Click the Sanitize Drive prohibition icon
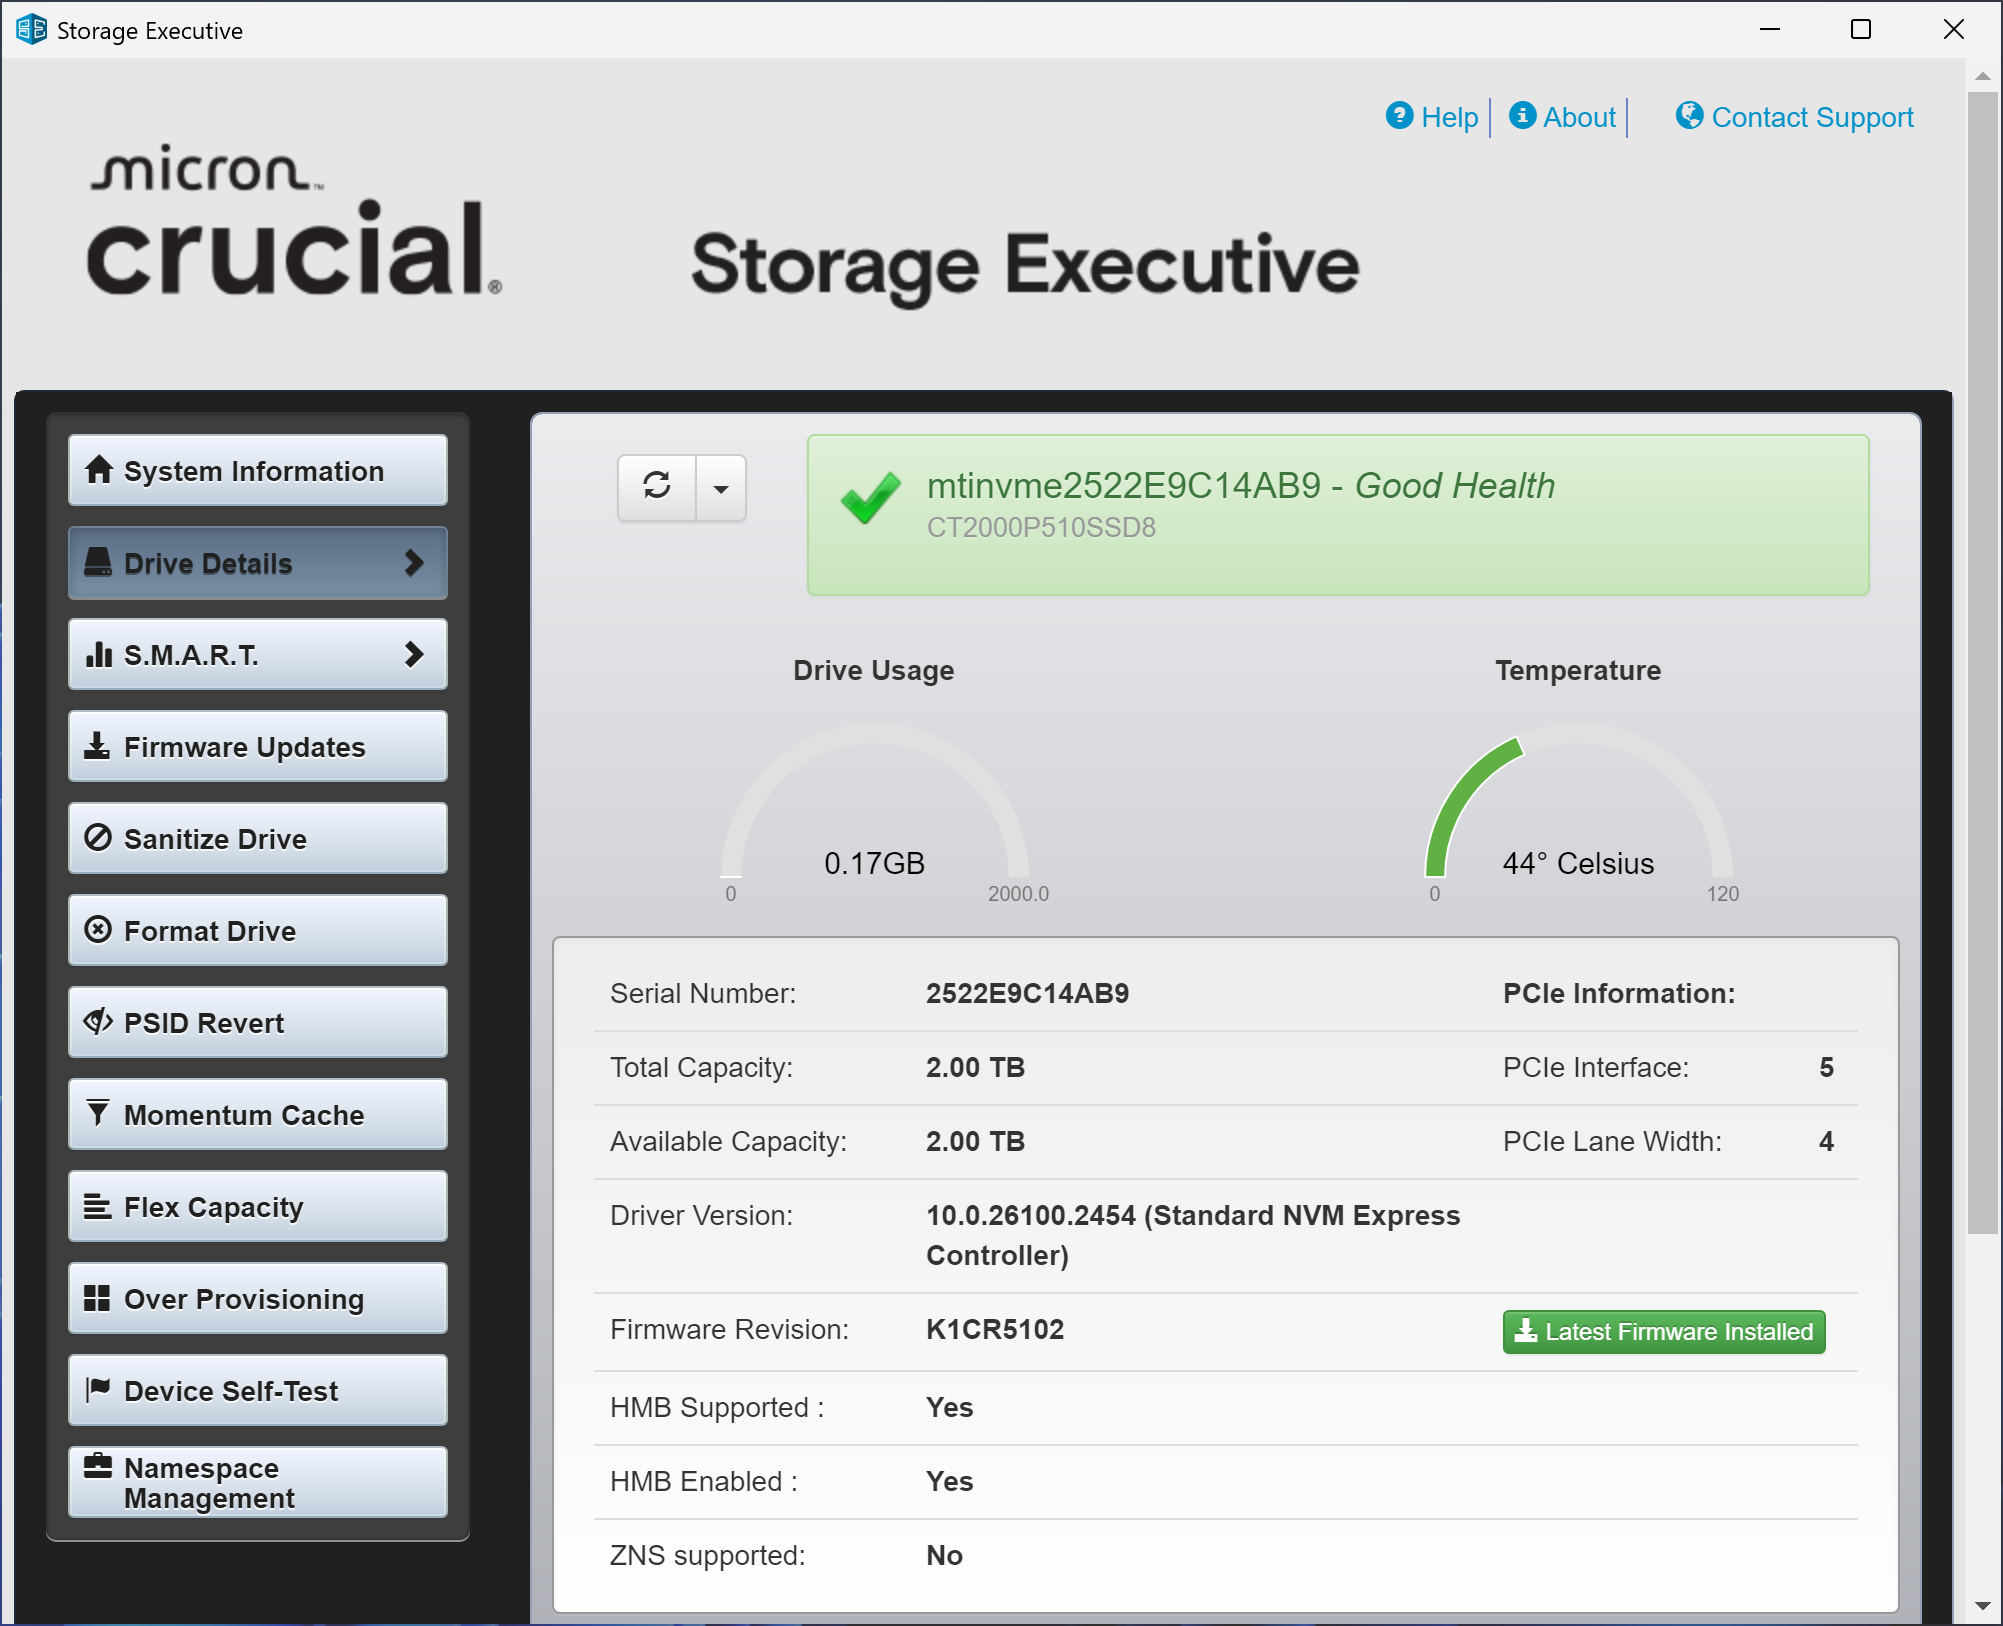Screen dimensions: 2003x1626 click(97, 838)
